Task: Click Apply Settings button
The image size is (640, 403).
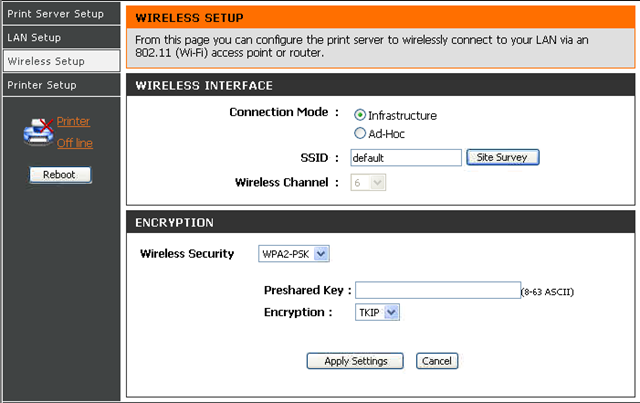Action: click(355, 361)
